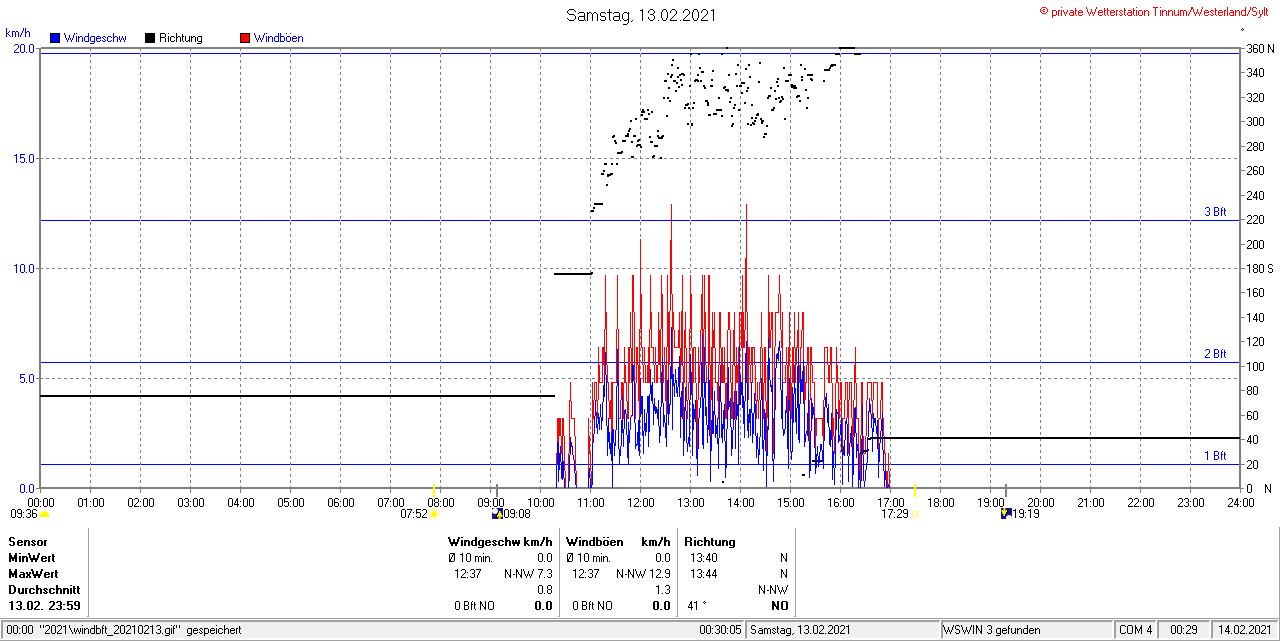Click the km/h axis unit label
This screenshot has width=1280, height=641.
pyautogui.click(x=19, y=33)
